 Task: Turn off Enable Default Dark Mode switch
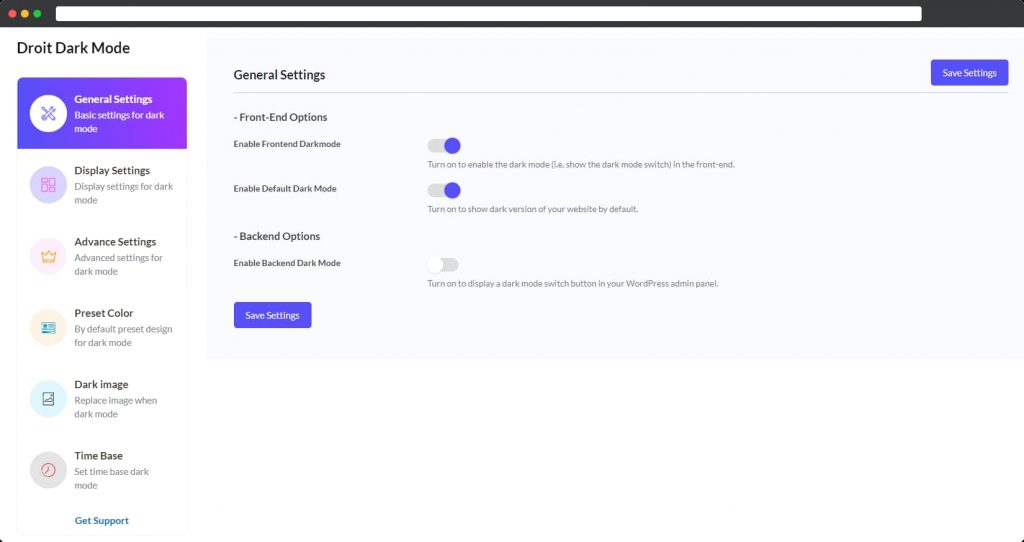444,190
